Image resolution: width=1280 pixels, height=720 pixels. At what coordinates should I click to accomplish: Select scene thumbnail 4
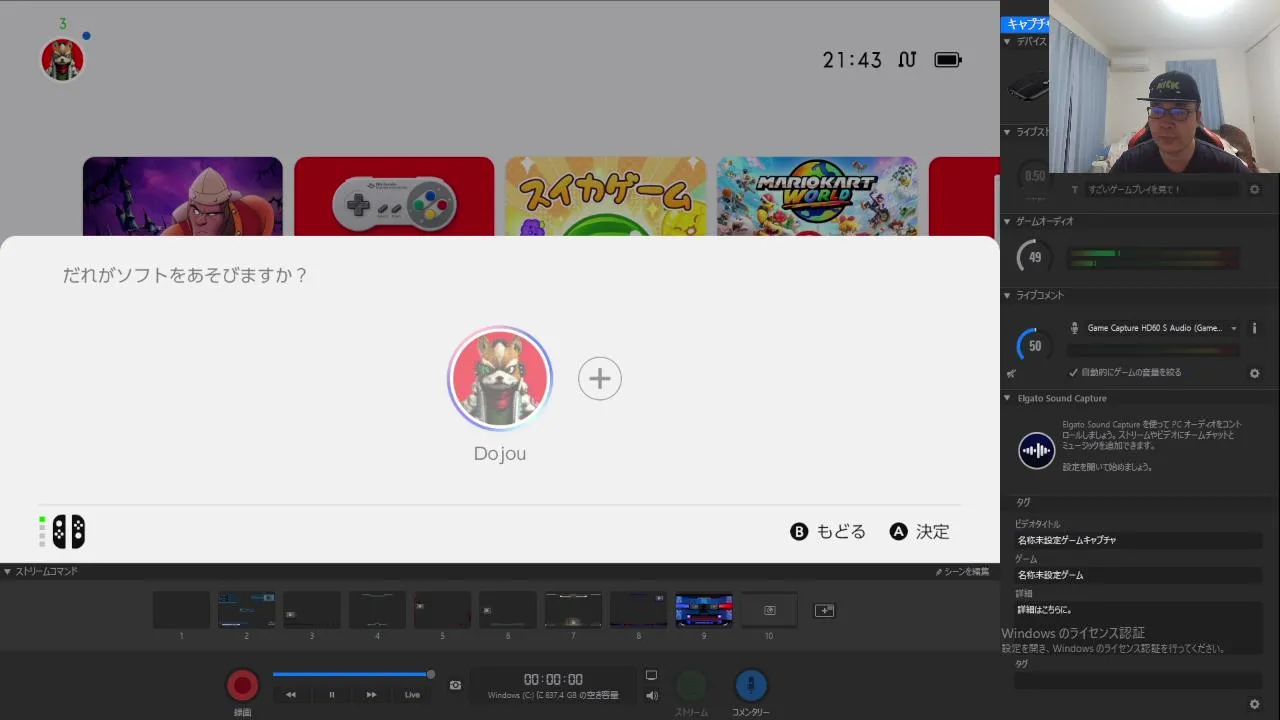[x=377, y=610]
